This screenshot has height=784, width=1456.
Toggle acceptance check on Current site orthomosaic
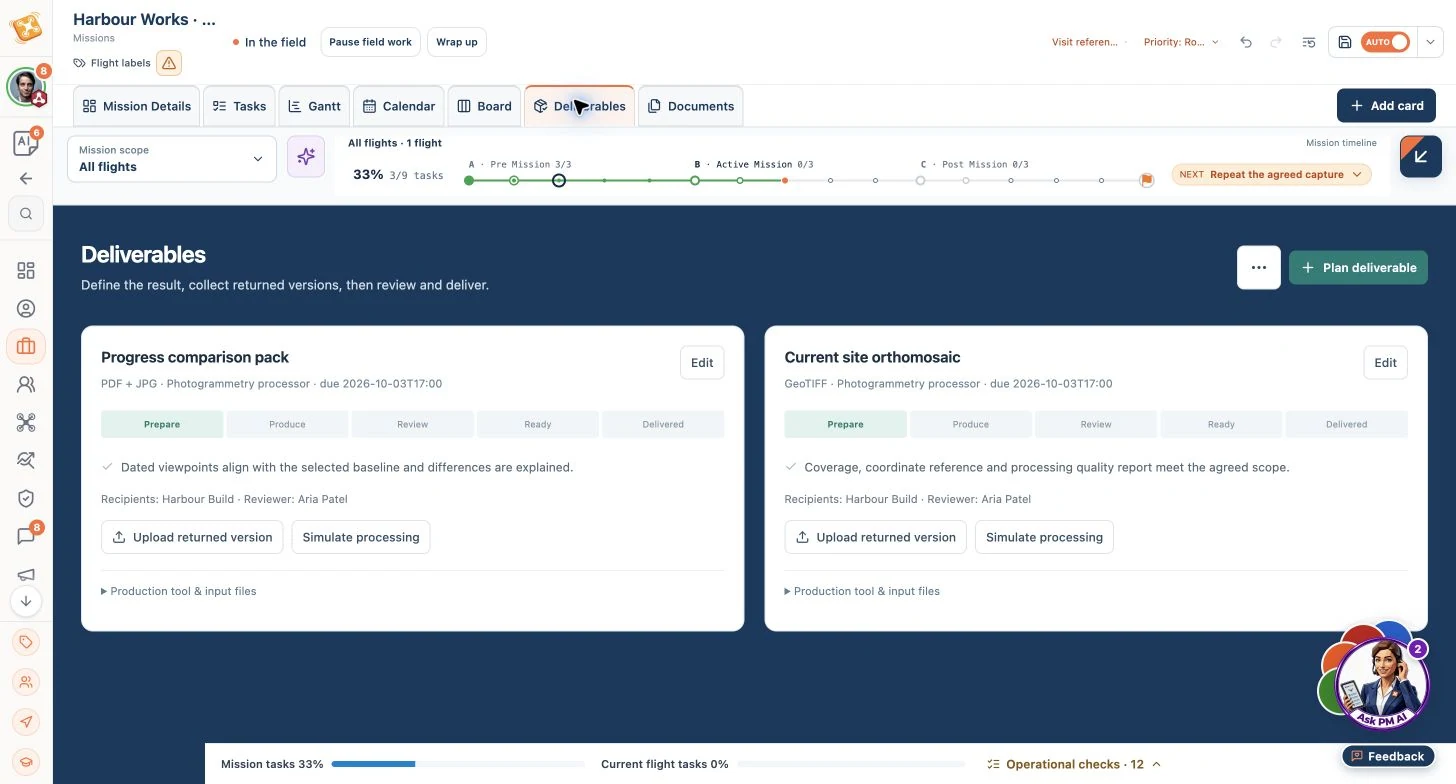[791, 467]
